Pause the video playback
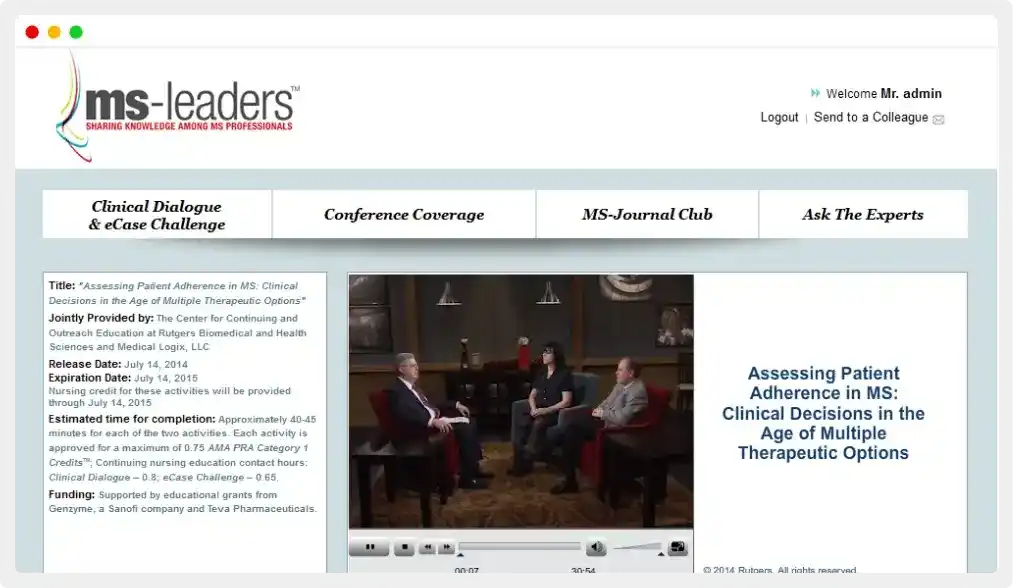The image size is (1013, 588). pyautogui.click(x=370, y=547)
